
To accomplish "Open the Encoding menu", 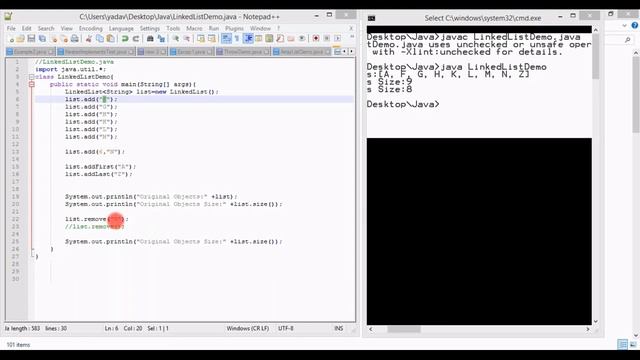I will coord(91,29).
